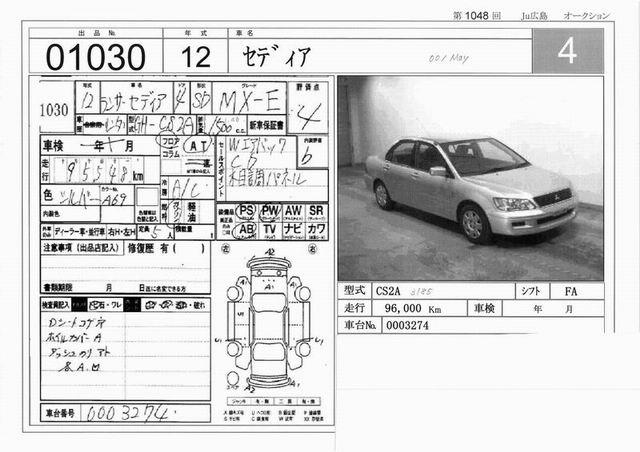Click the Wエアバッグ sales point note
Viewport: 640px width, 452px height.
click(x=257, y=145)
